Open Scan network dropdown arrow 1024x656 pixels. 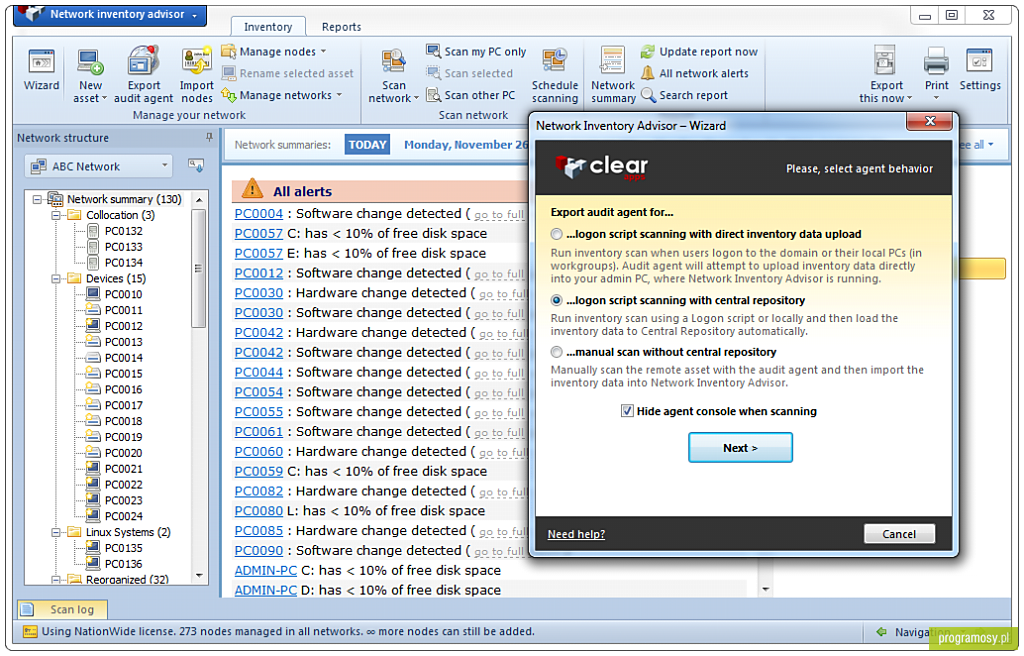[x=416, y=99]
